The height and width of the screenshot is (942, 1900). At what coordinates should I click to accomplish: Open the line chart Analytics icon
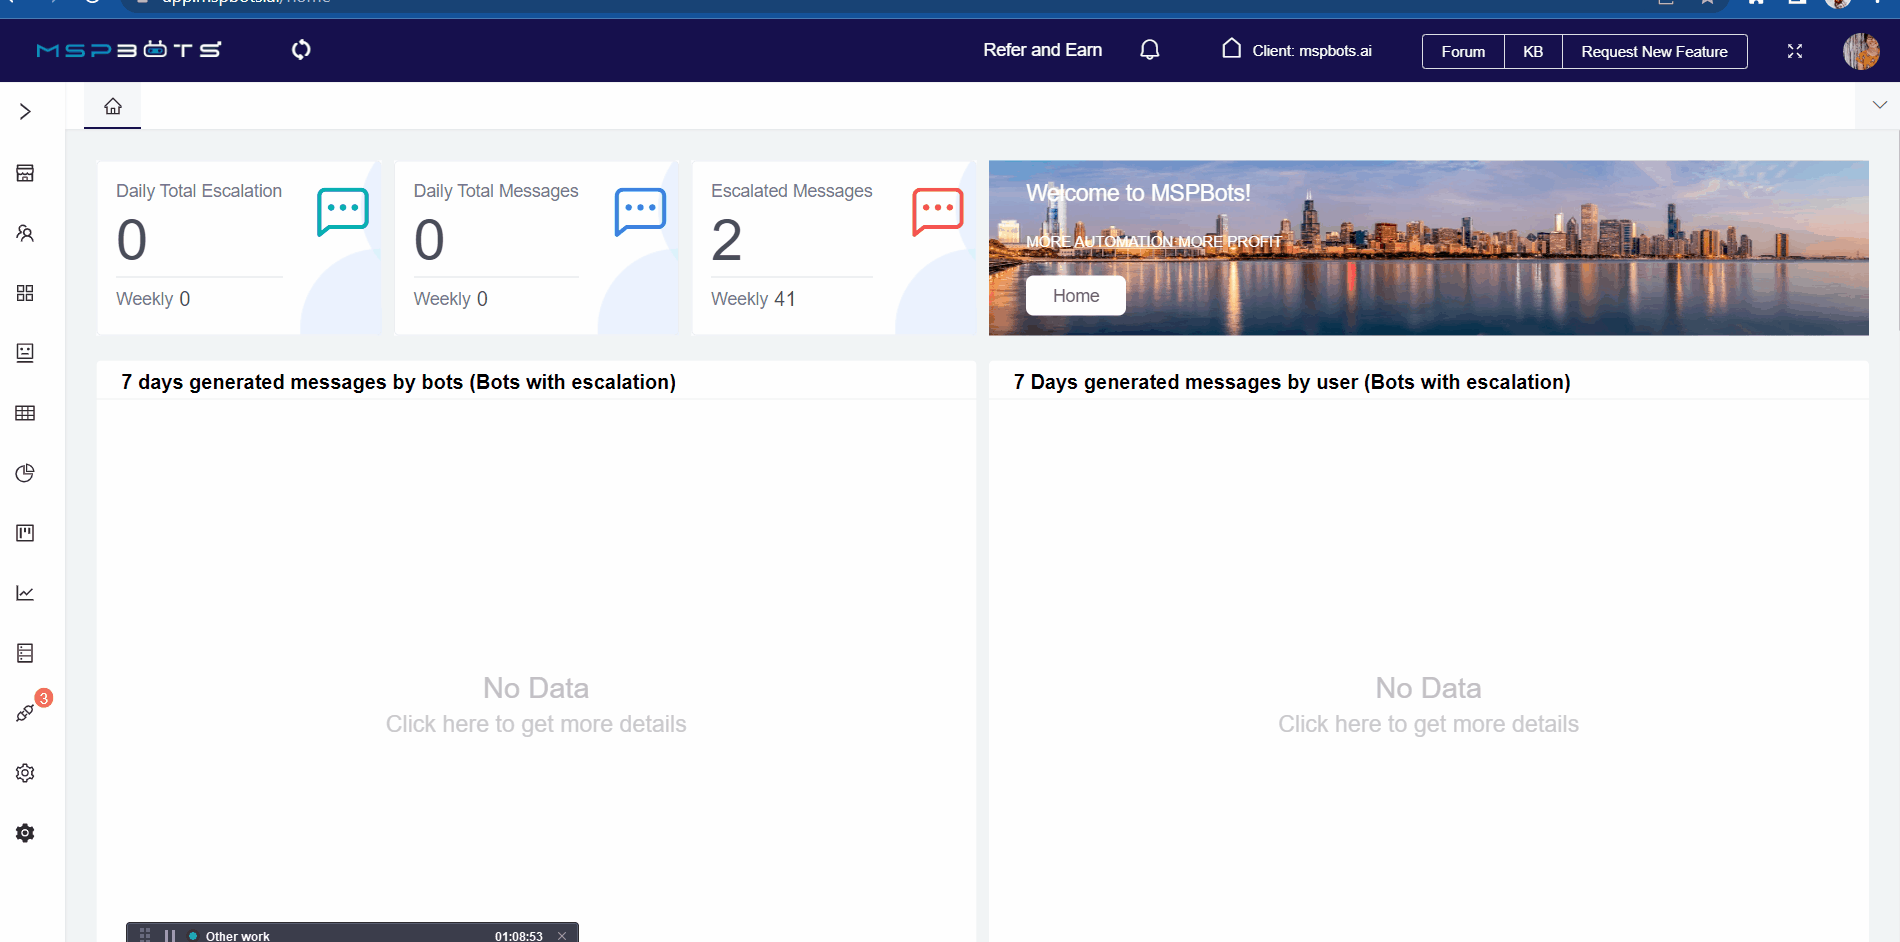[x=24, y=592]
